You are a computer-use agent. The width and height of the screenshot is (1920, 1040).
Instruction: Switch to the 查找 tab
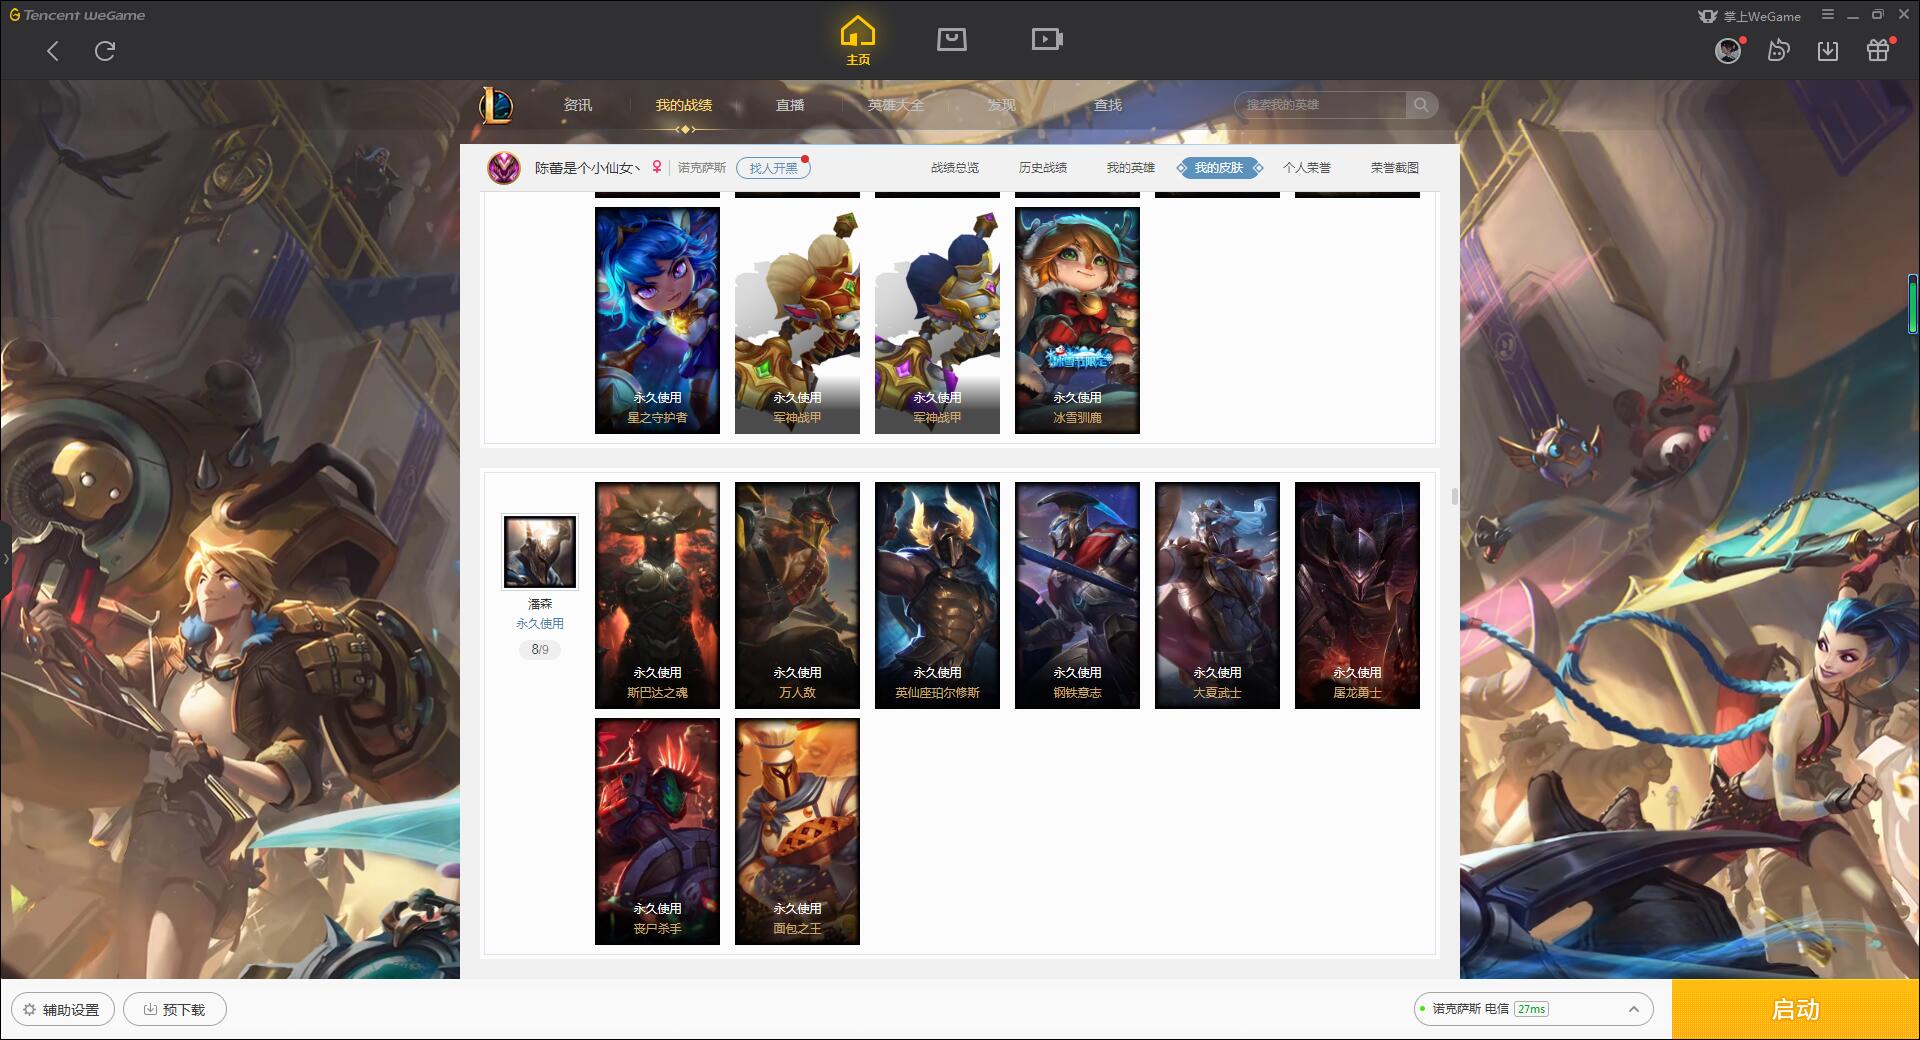click(1108, 105)
